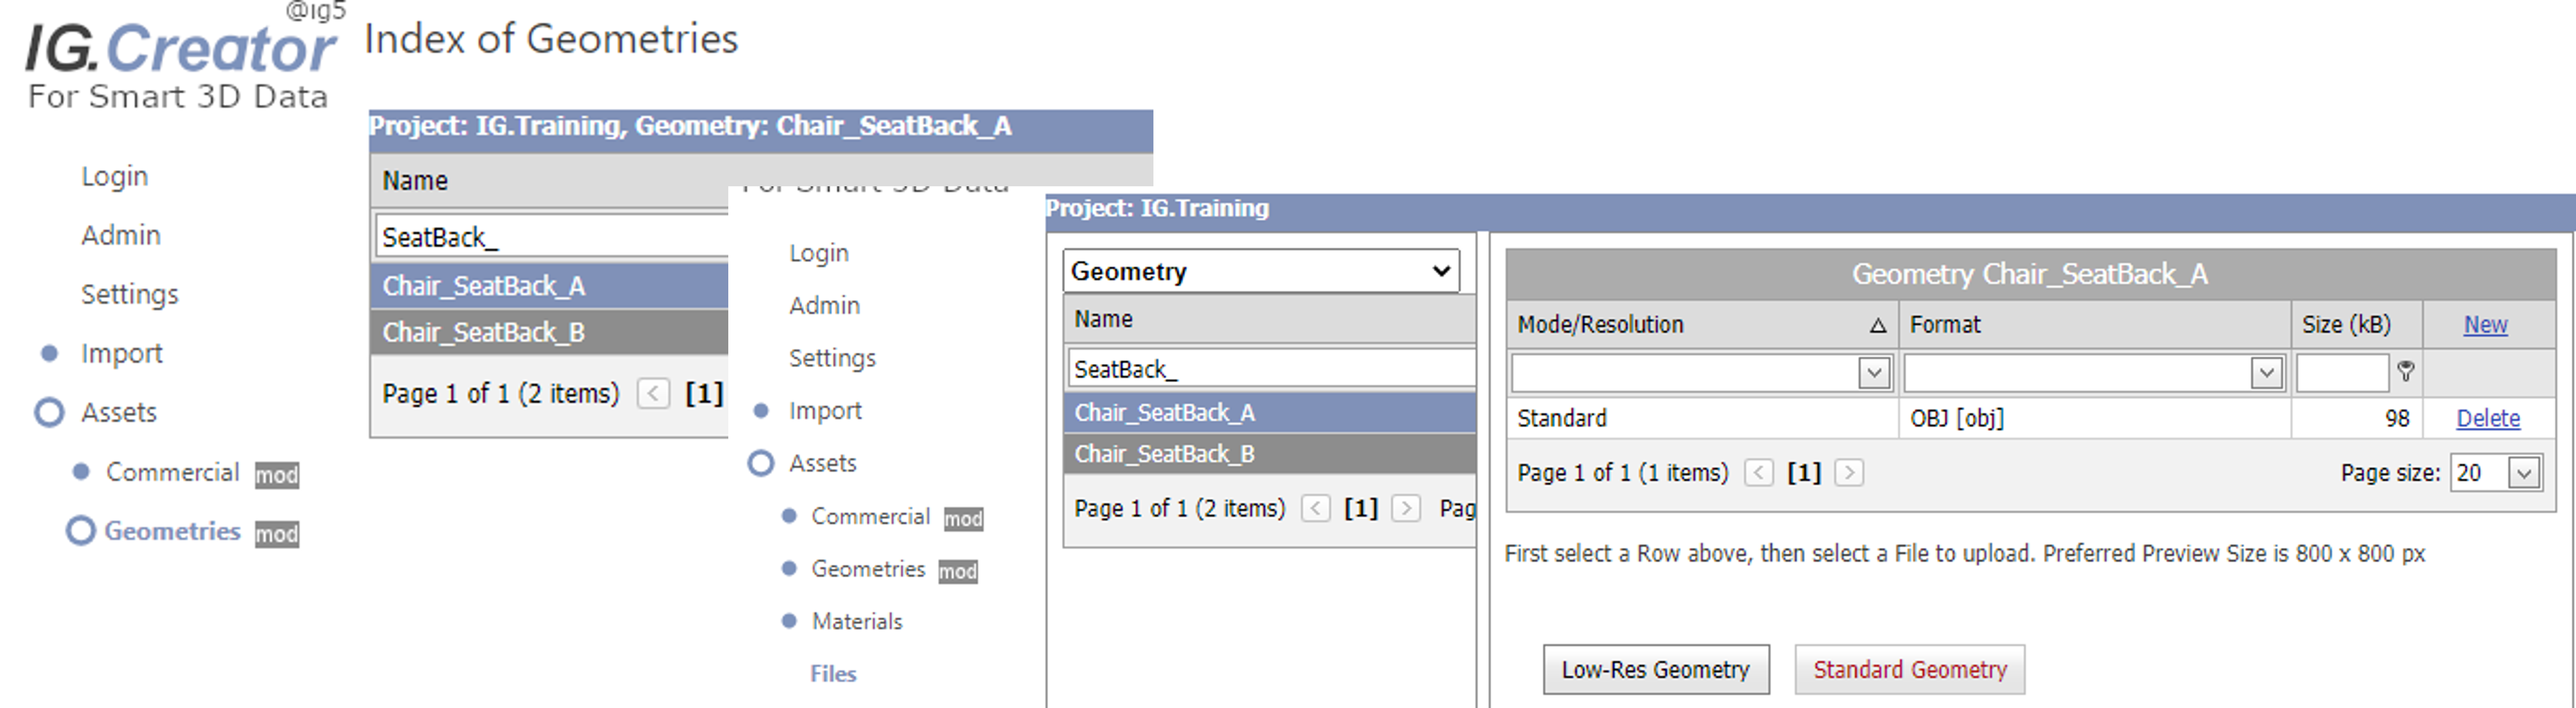
Task: Go to next page in the 1-item pager
Action: pos(1848,472)
